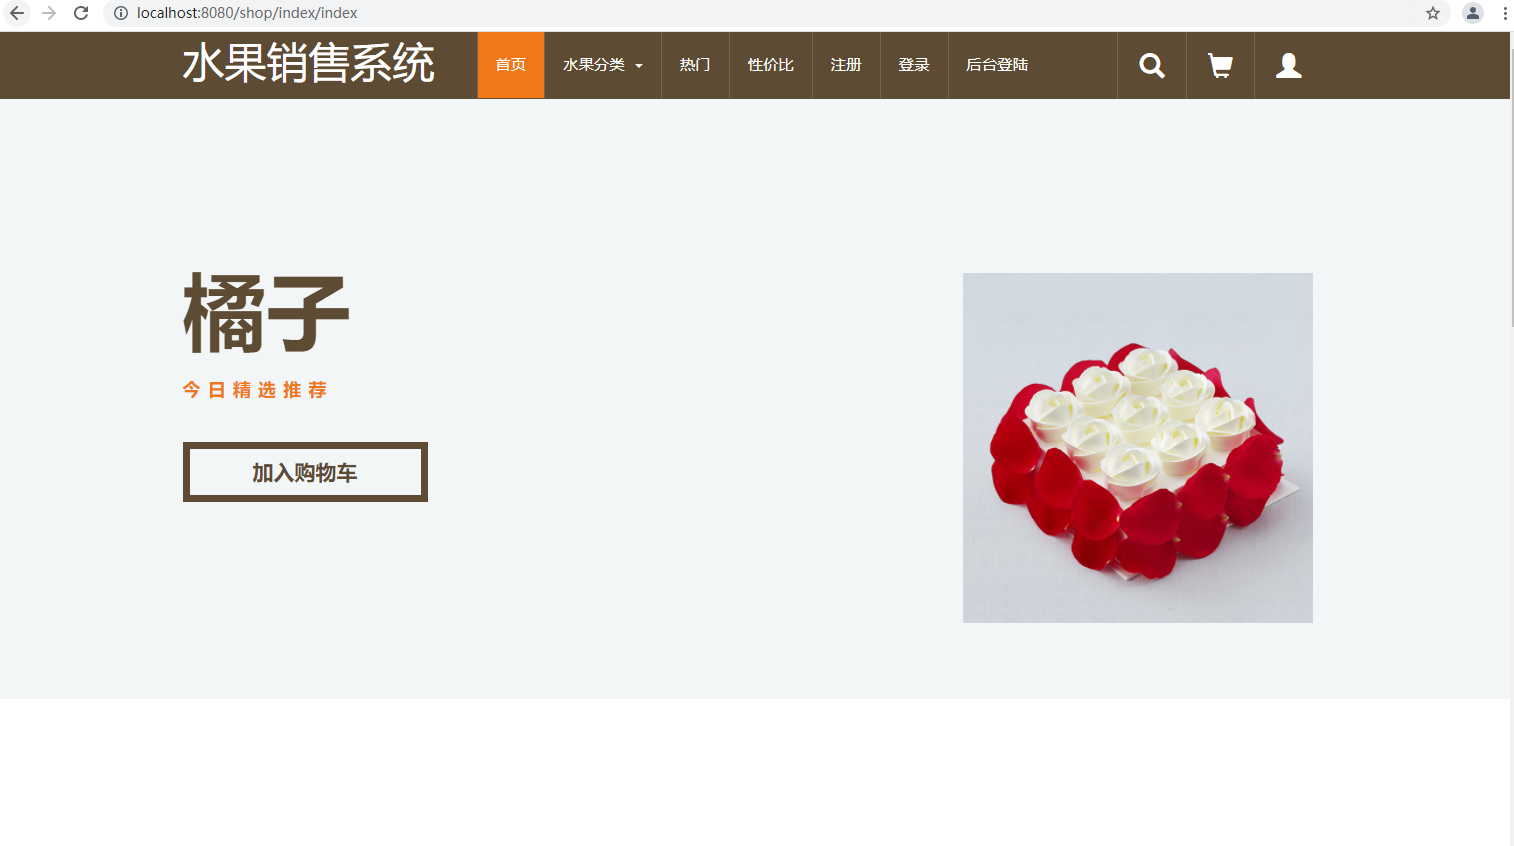This screenshot has height=846, width=1514.
Task: View site information icon in address bar
Action: [x=121, y=13]
